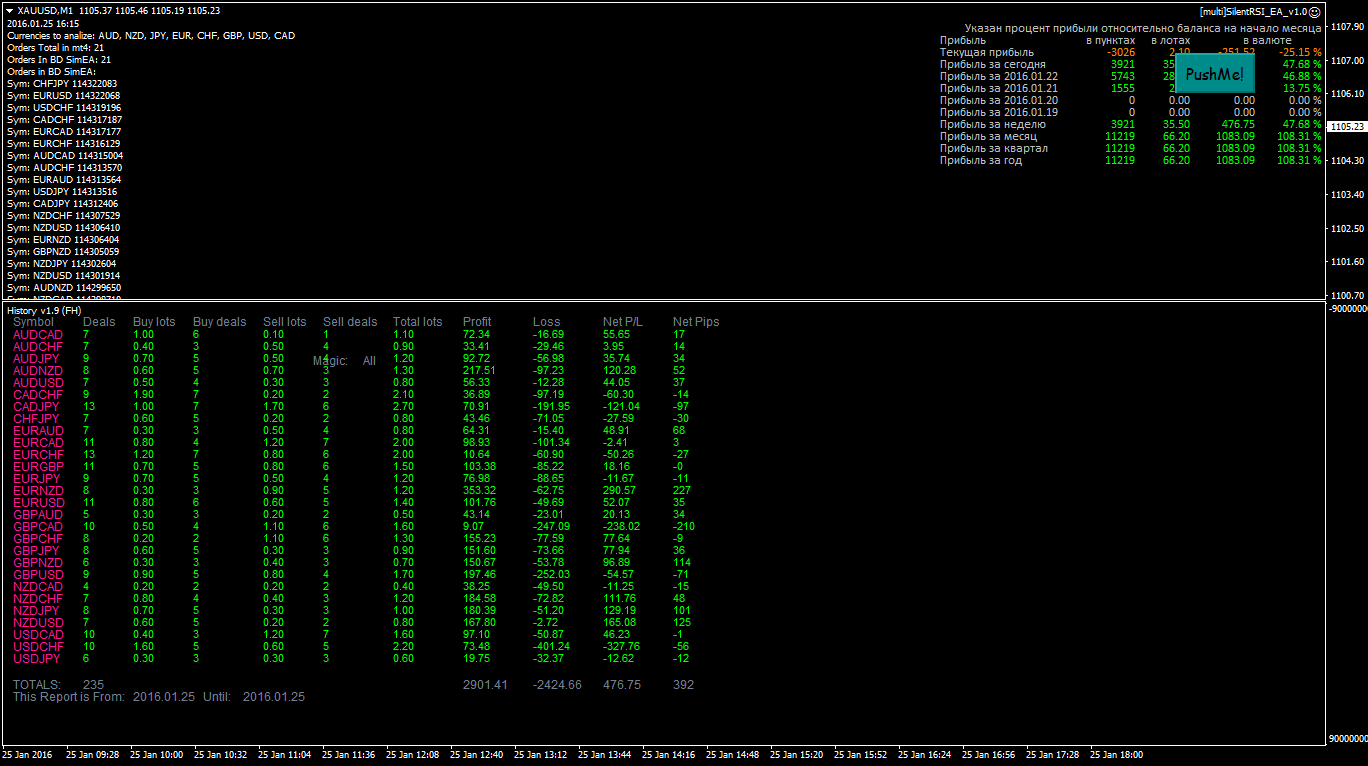1368x766 pixels.
Task: Select the USDCHF loss value -401.24
Action: point(552,647)
